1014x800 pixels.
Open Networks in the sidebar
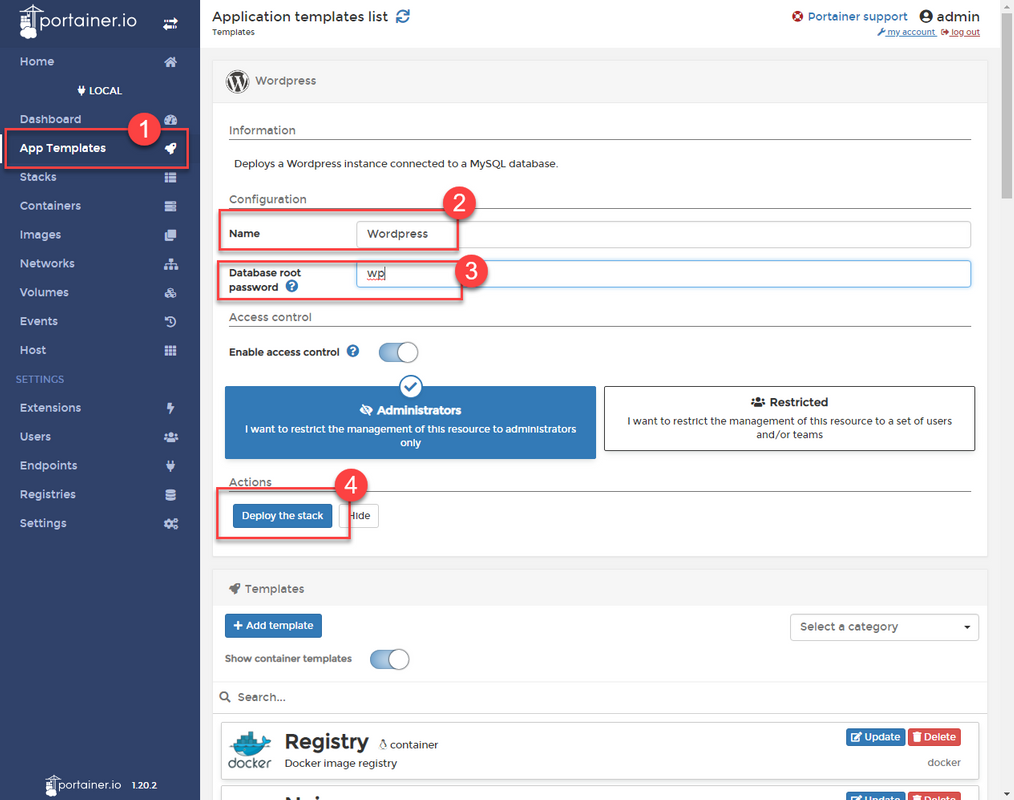pyautogui.click(x=47, y=263)
